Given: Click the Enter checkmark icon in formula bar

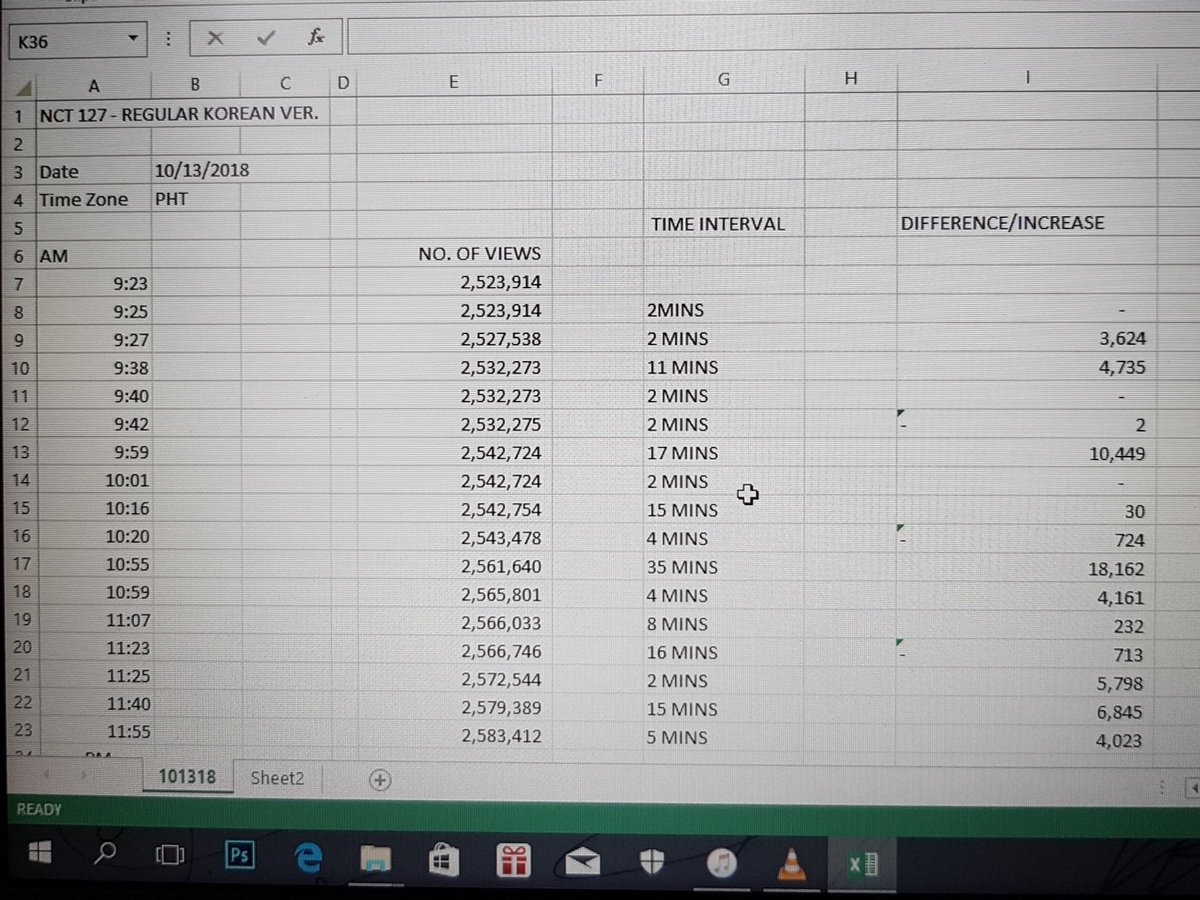Looking at the screenshot, I should tap(266, 39).
